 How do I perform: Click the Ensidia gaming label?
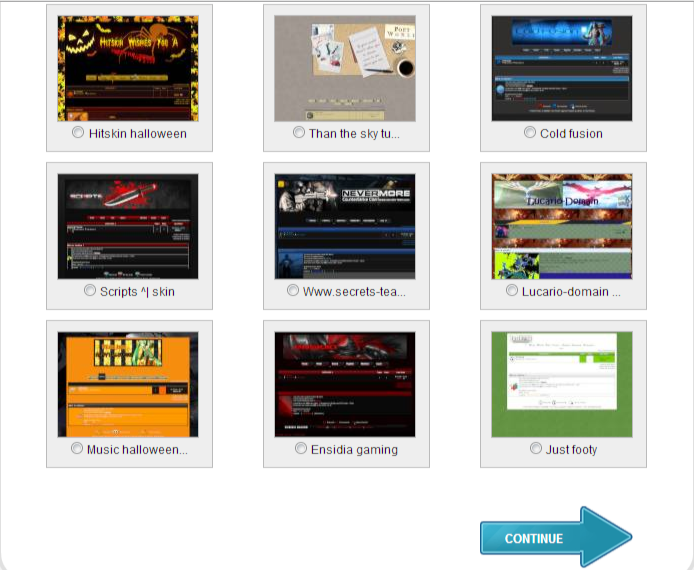pos(354,450)
